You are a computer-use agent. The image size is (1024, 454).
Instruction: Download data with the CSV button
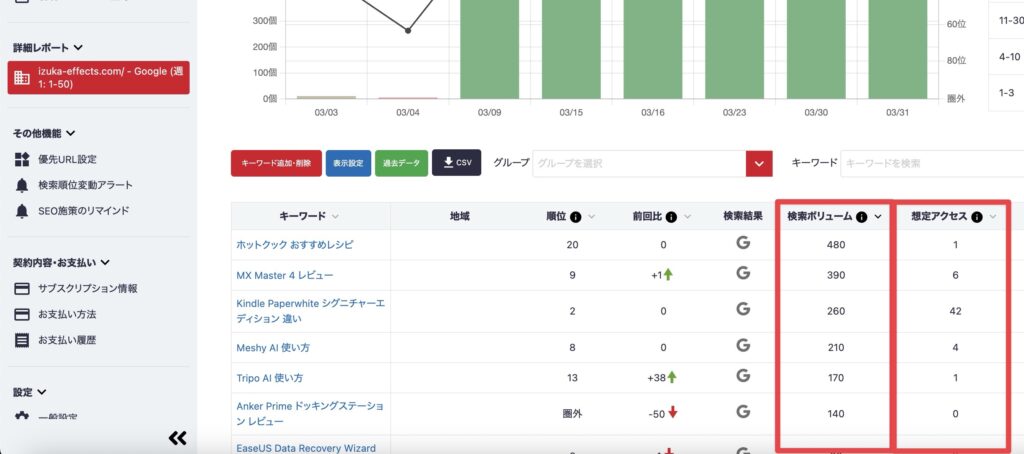point(456,163)
